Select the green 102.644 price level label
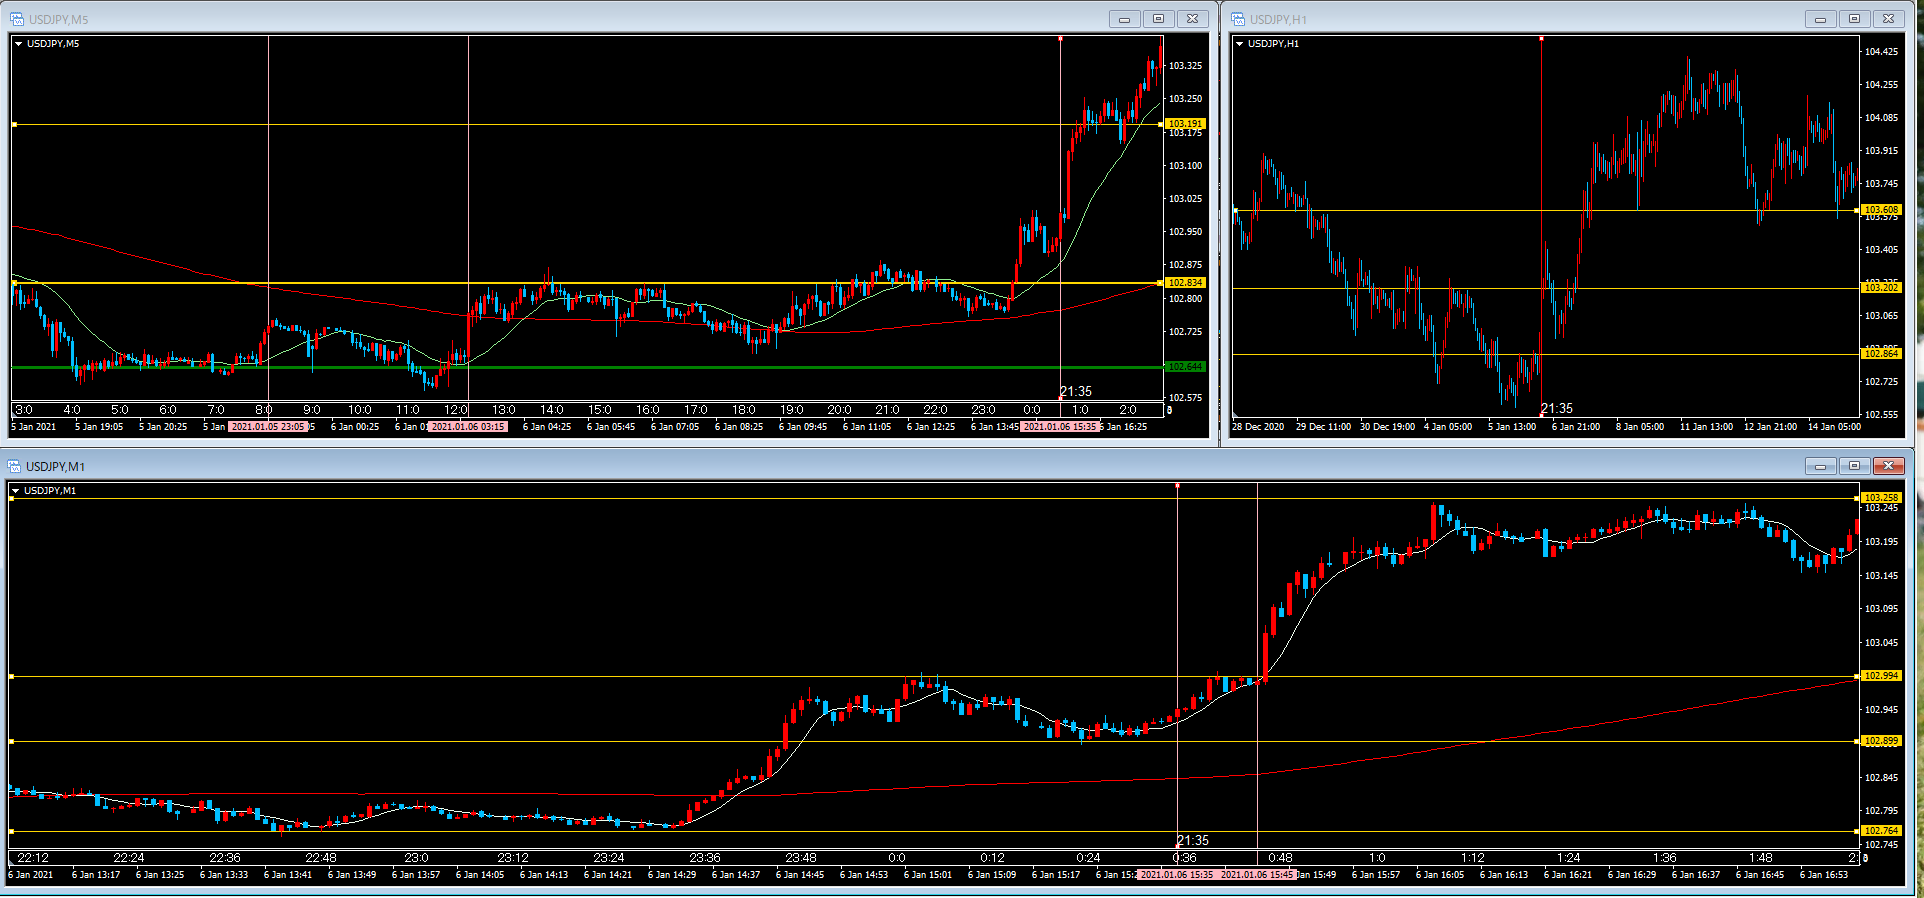 point(1185,367)
